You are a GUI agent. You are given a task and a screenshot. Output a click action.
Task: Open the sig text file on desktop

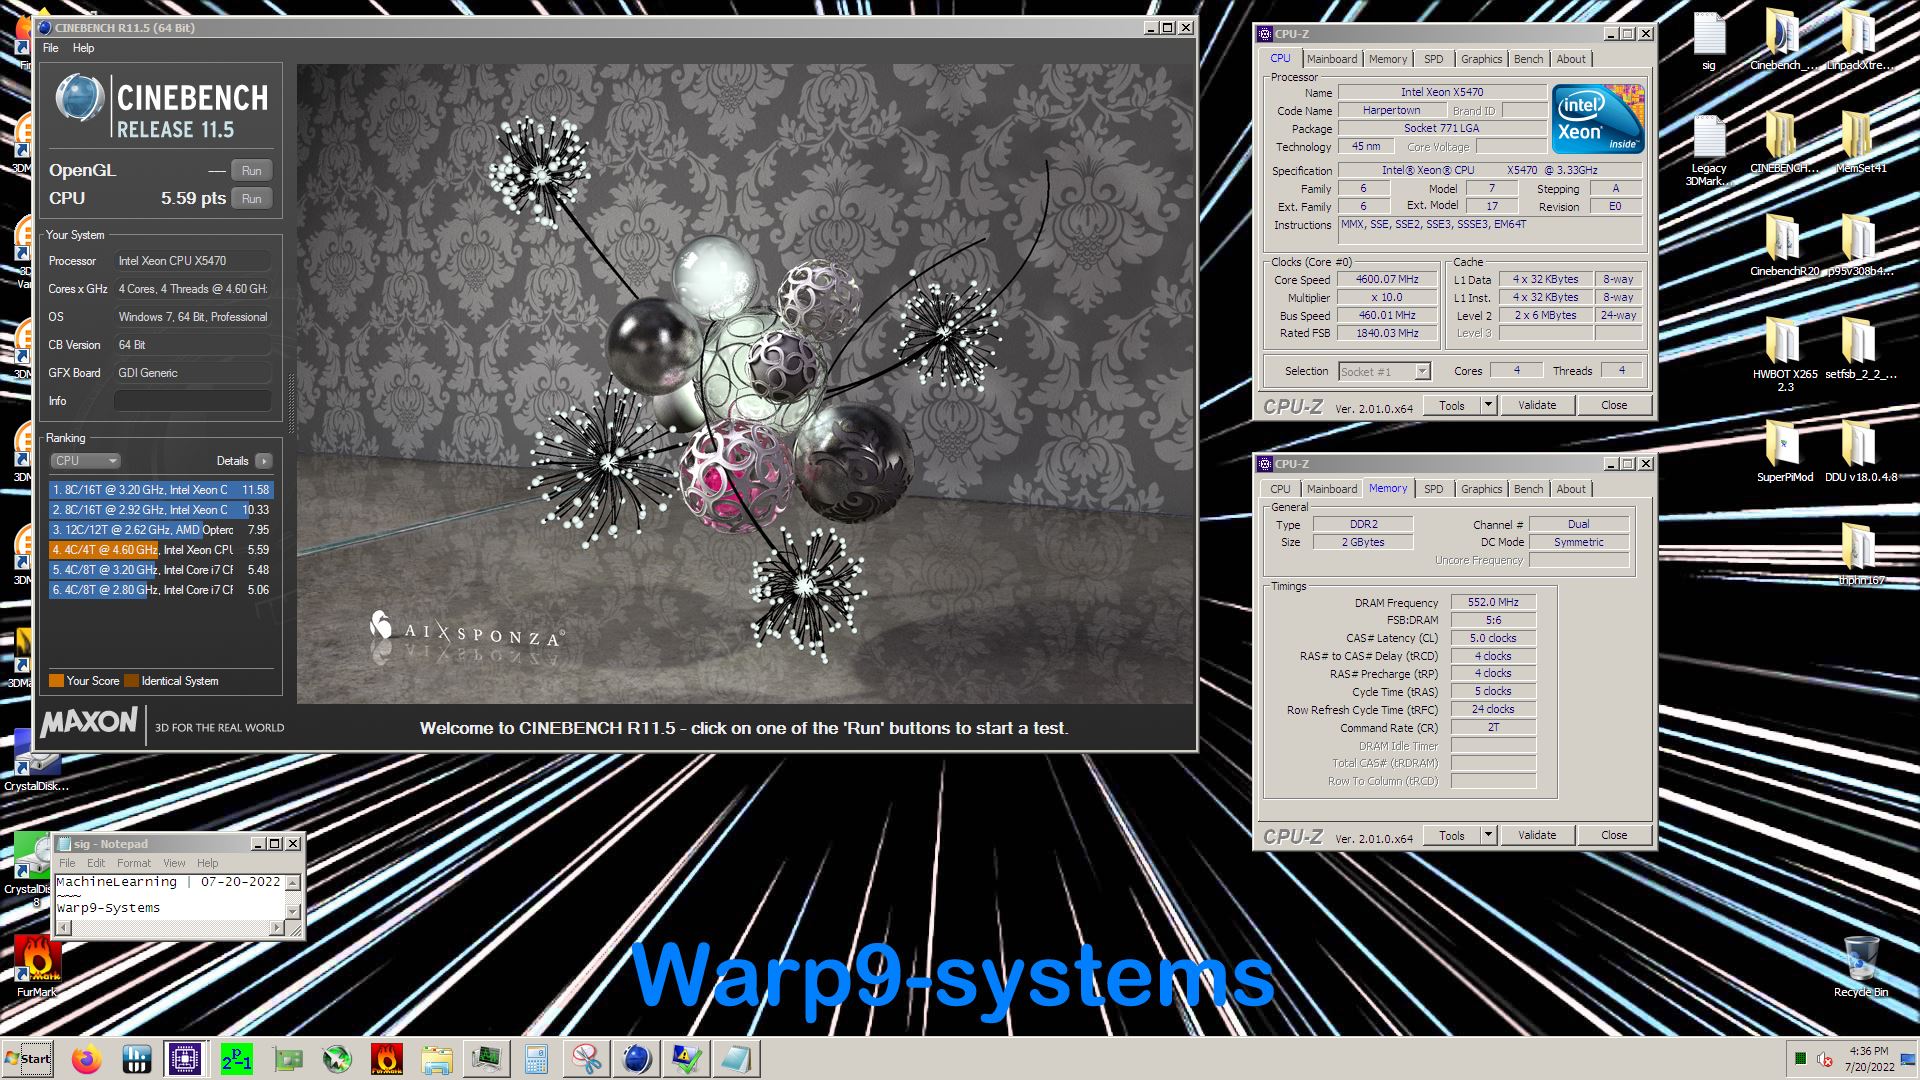(1709, 42)
